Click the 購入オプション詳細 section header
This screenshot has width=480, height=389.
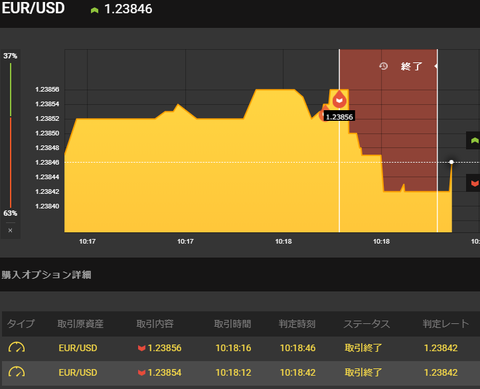[x=46, y=275]
